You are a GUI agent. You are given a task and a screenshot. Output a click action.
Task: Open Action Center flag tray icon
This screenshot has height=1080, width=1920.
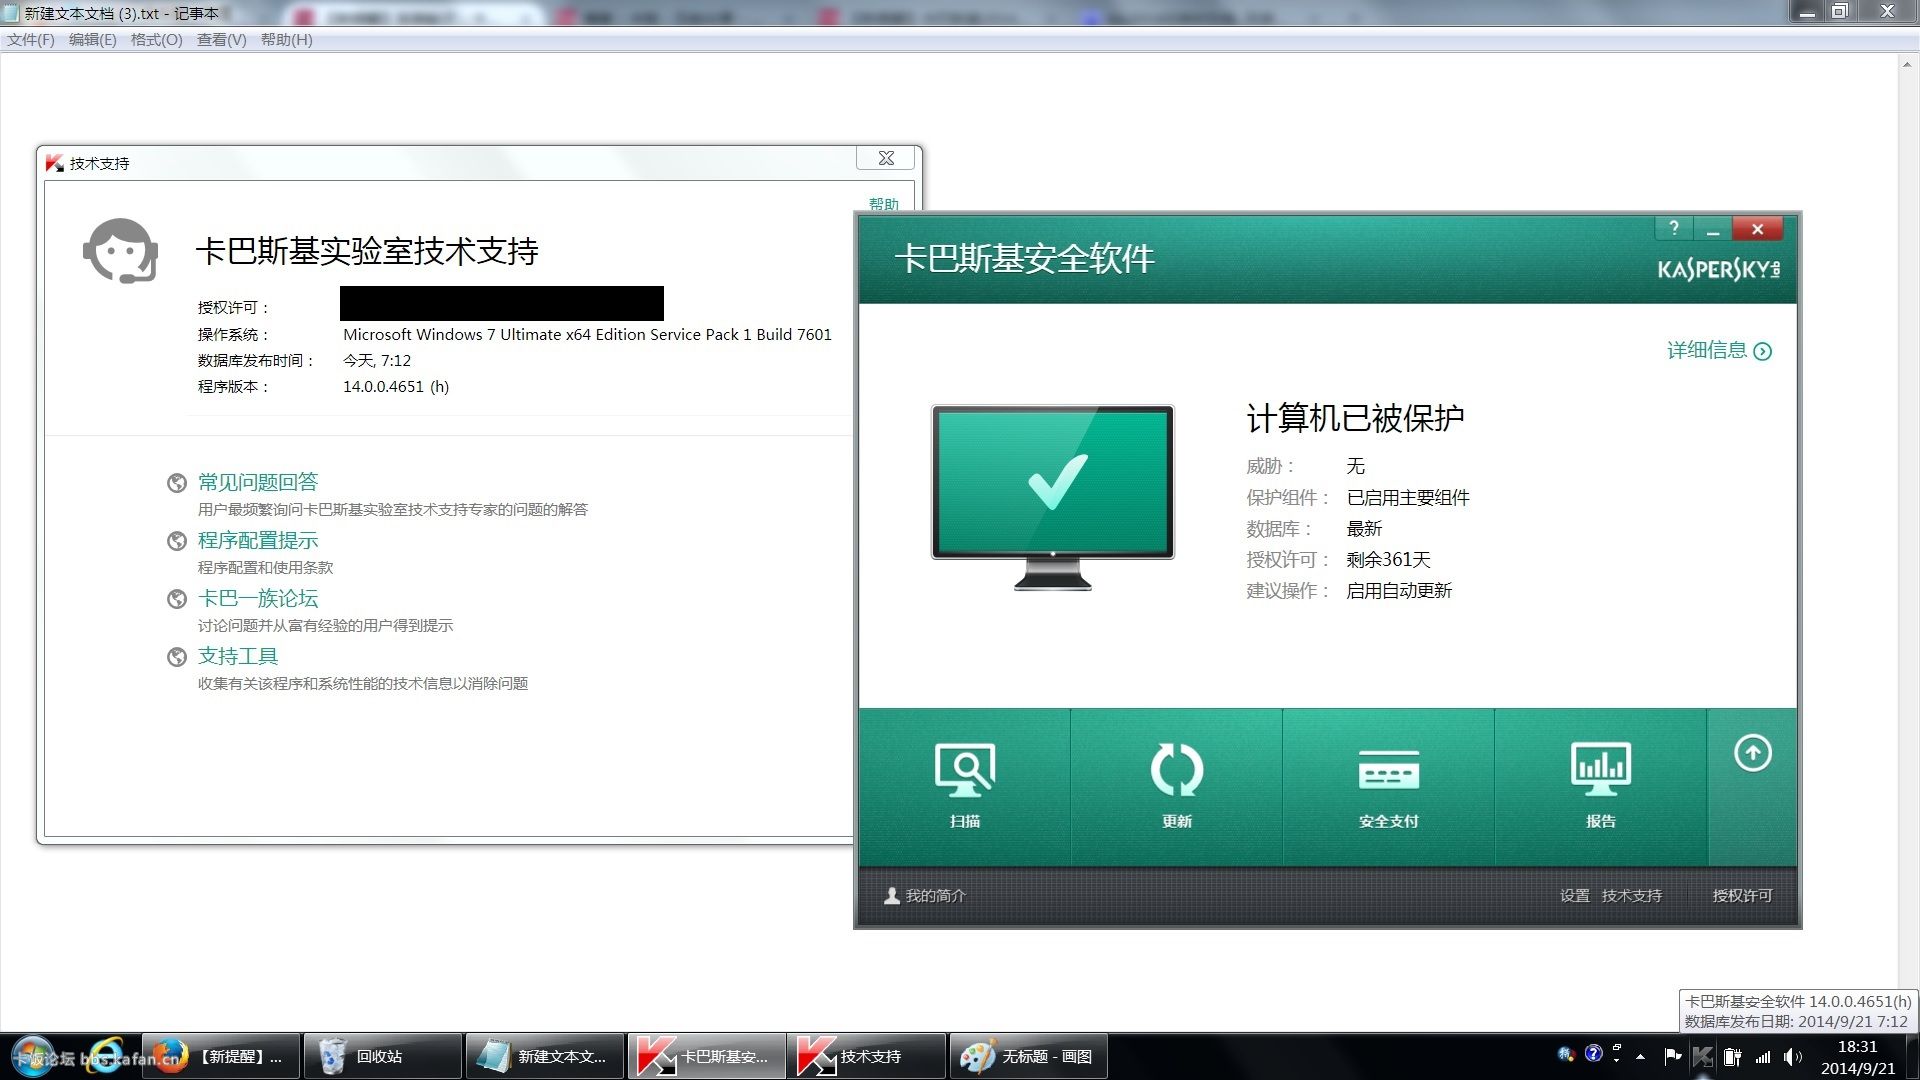[x=1673, y=1056]
